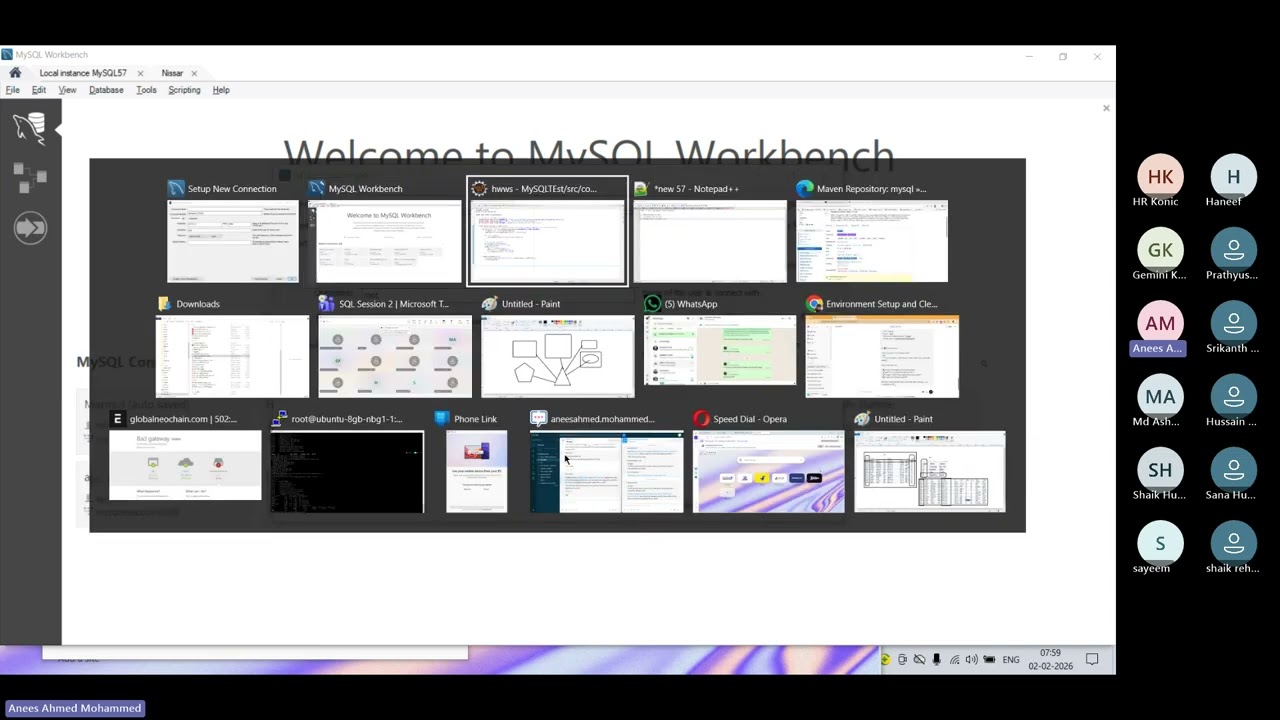Click the Teams icon beside SQL Session 2
Image resolution: width=1280 pixels, height=720 pixels.
326,304
